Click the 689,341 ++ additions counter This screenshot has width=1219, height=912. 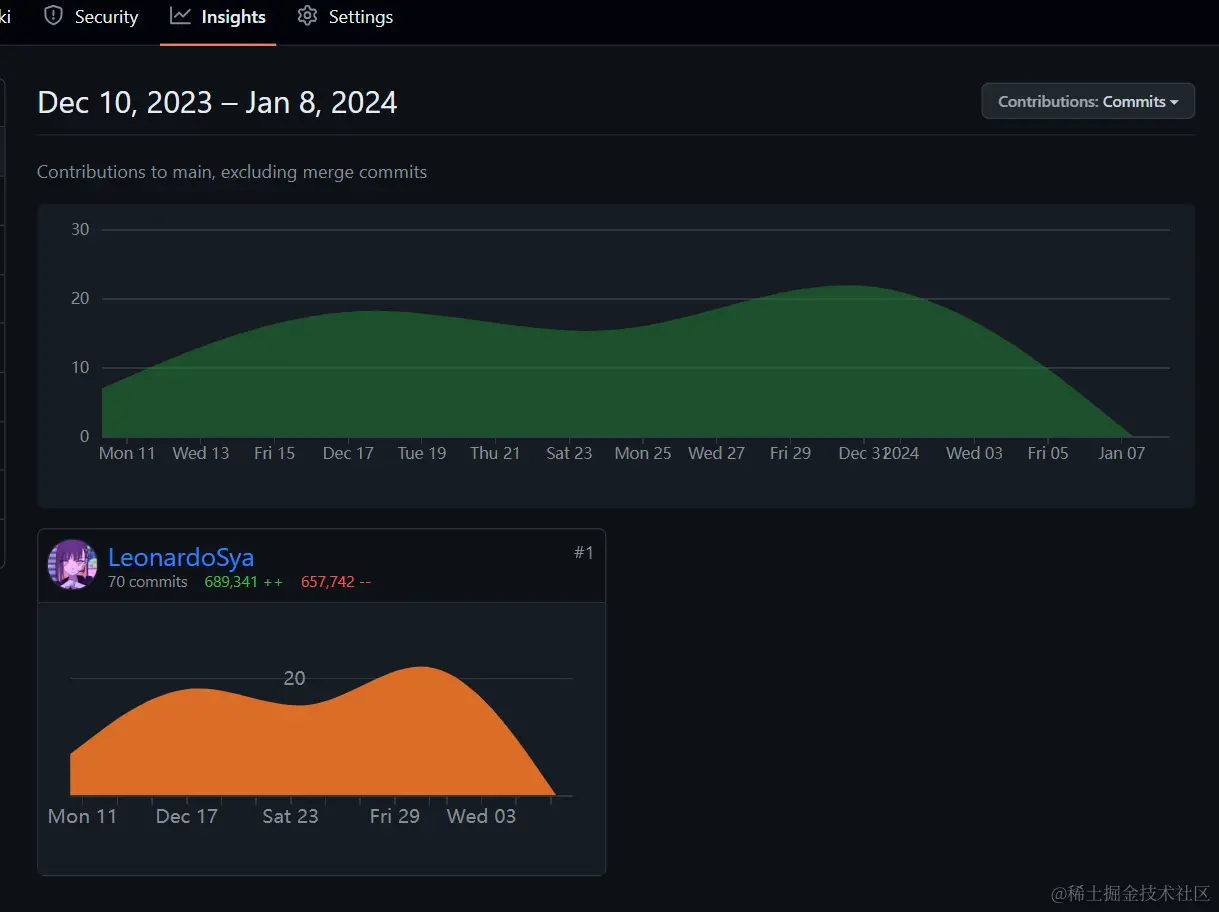(x=242, y=581)
